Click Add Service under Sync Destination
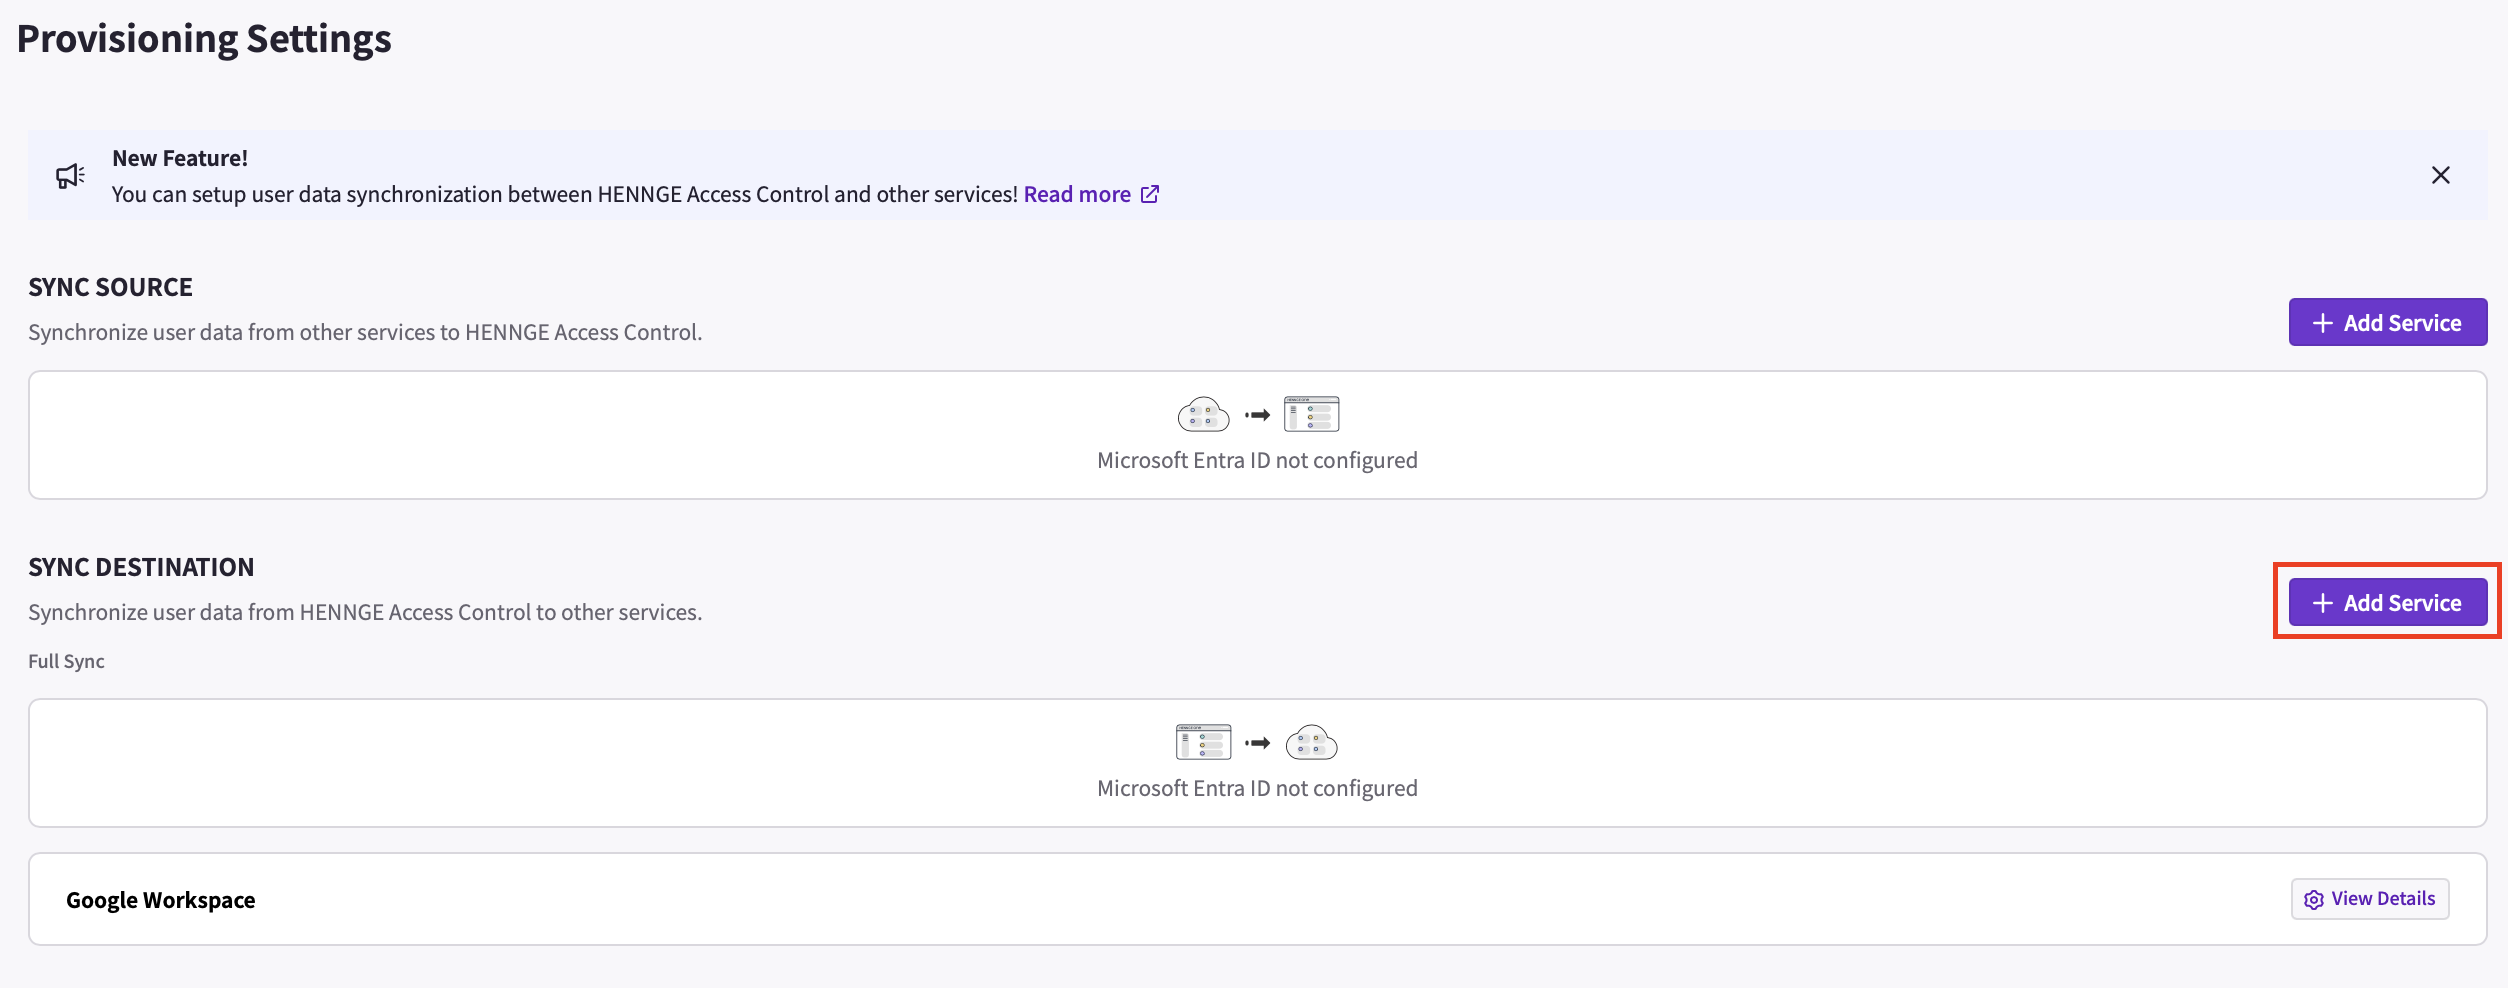Screen dimensions: 2508x988 2387,602
